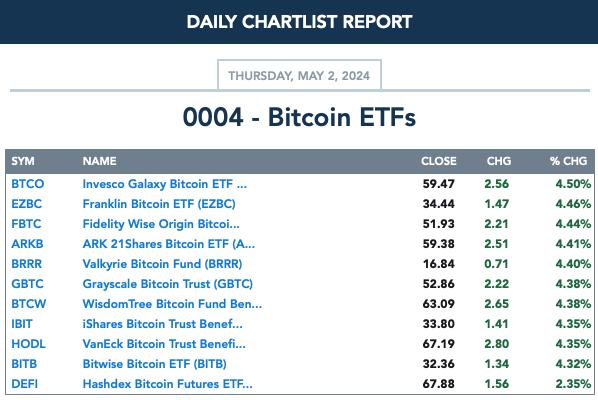Open the EZBC symbol link
Screen dimensions: 598x400
pyautogui.click(x=26, y=204)
